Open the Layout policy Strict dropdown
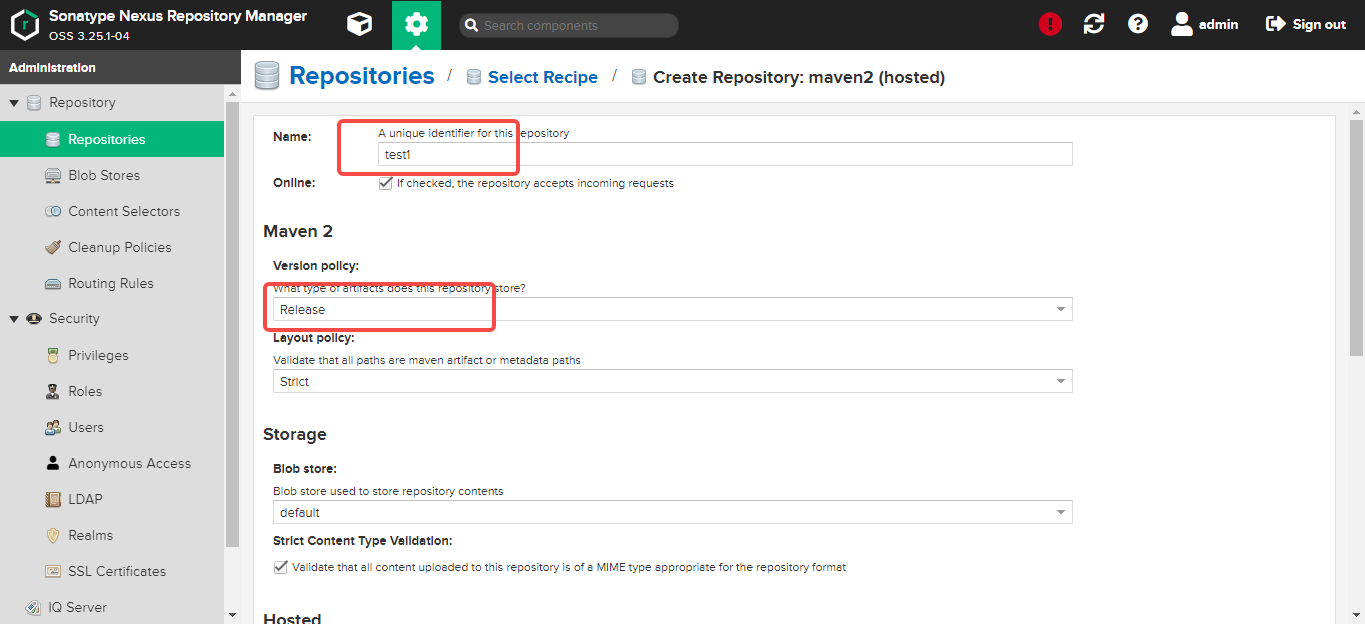This screenshot has height=624, width=1365. (672, 381)
